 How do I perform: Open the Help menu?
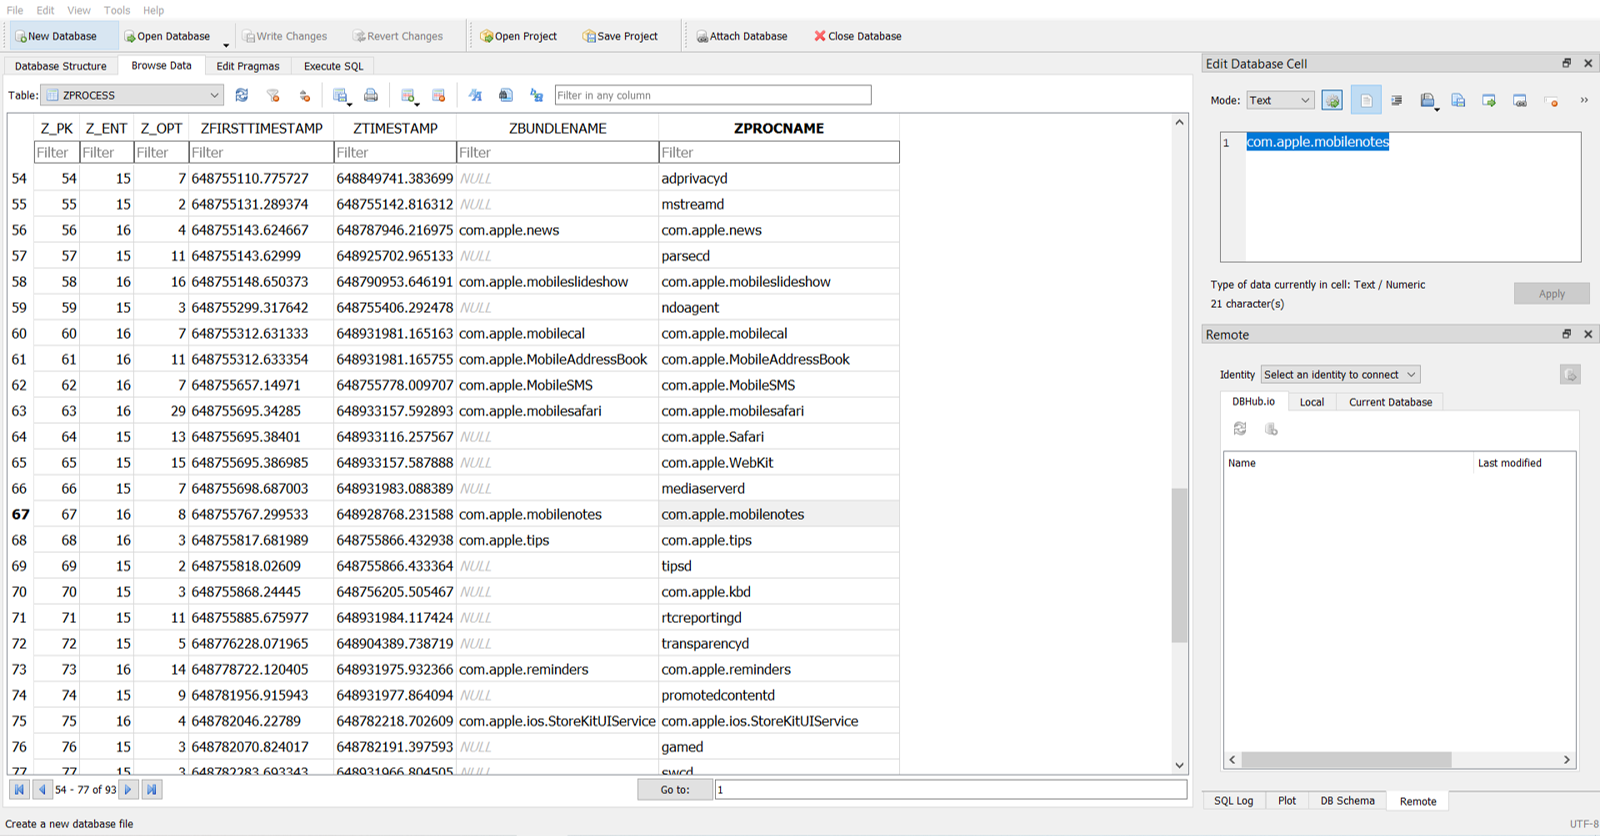[x=153, y=10]
